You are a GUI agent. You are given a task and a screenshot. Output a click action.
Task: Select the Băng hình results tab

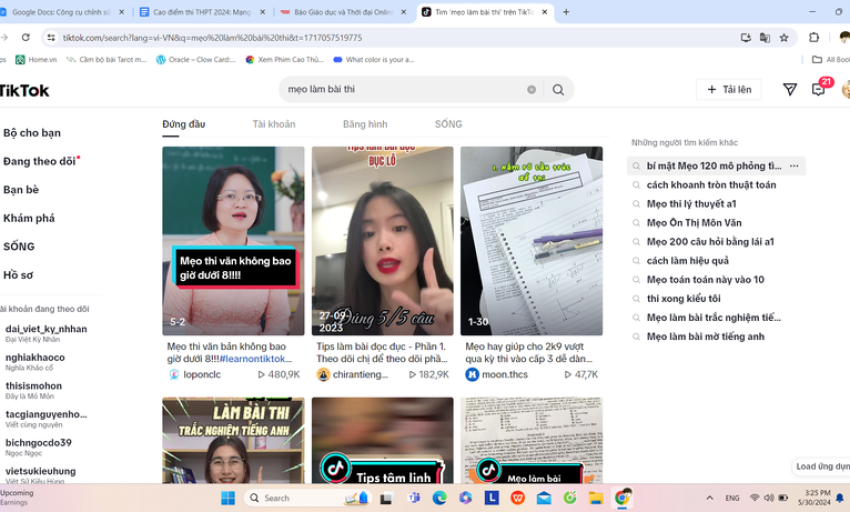click(365, 124)
